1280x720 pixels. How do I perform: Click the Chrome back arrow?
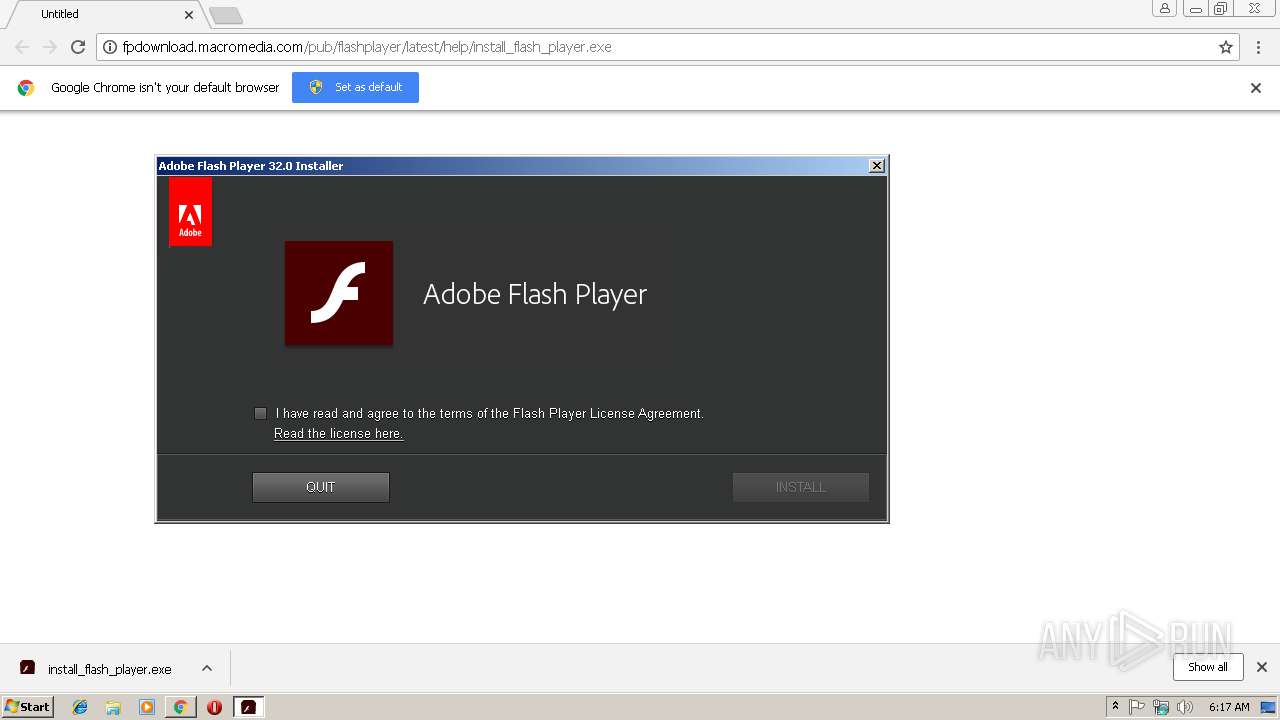coord(22,47)
